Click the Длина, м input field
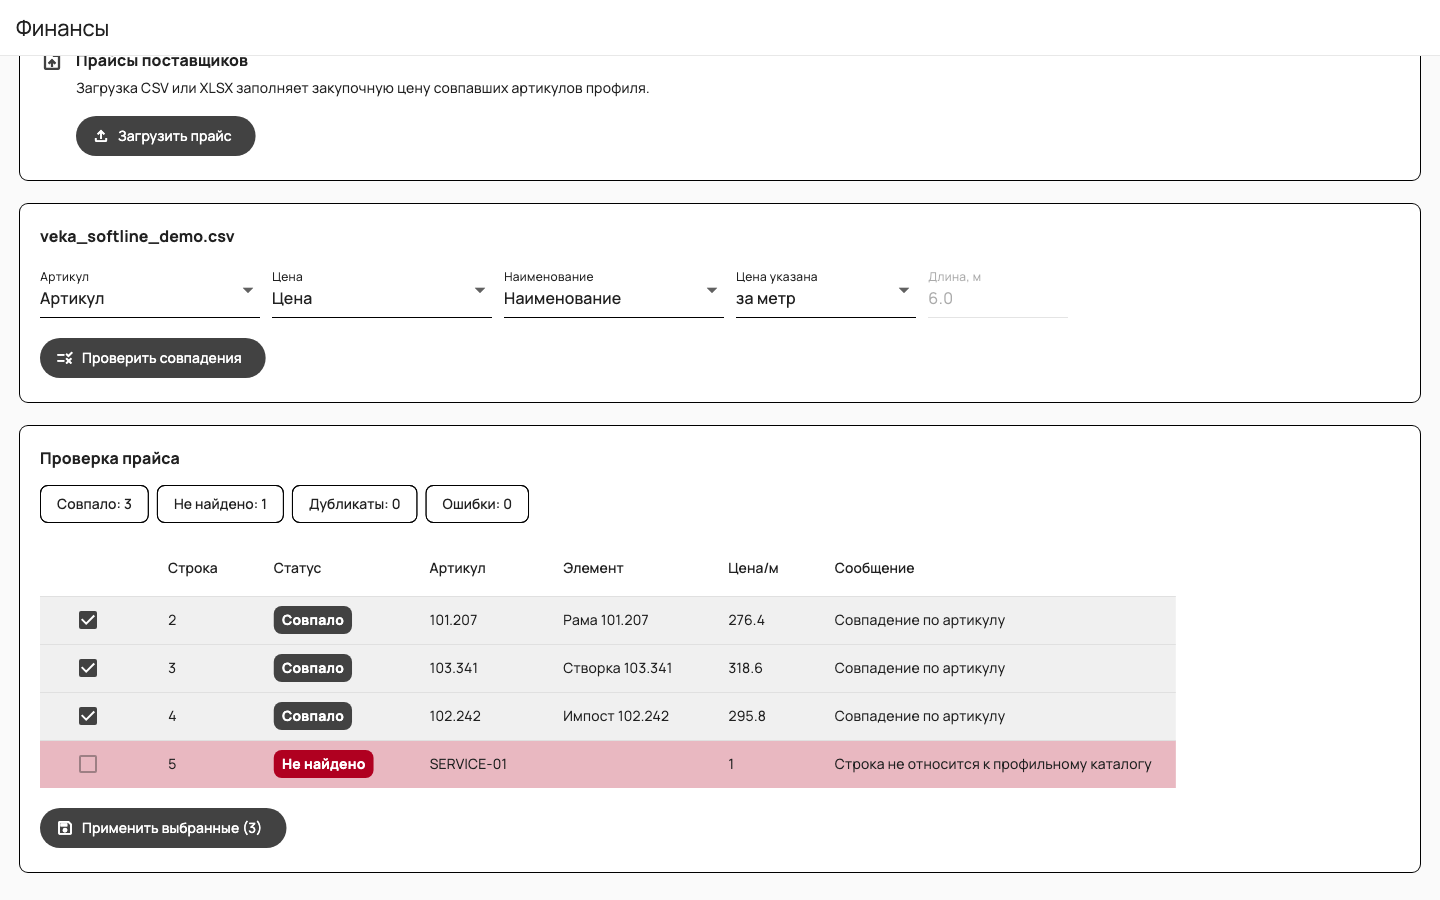The image size is (1440, 900). click(998, 298)
